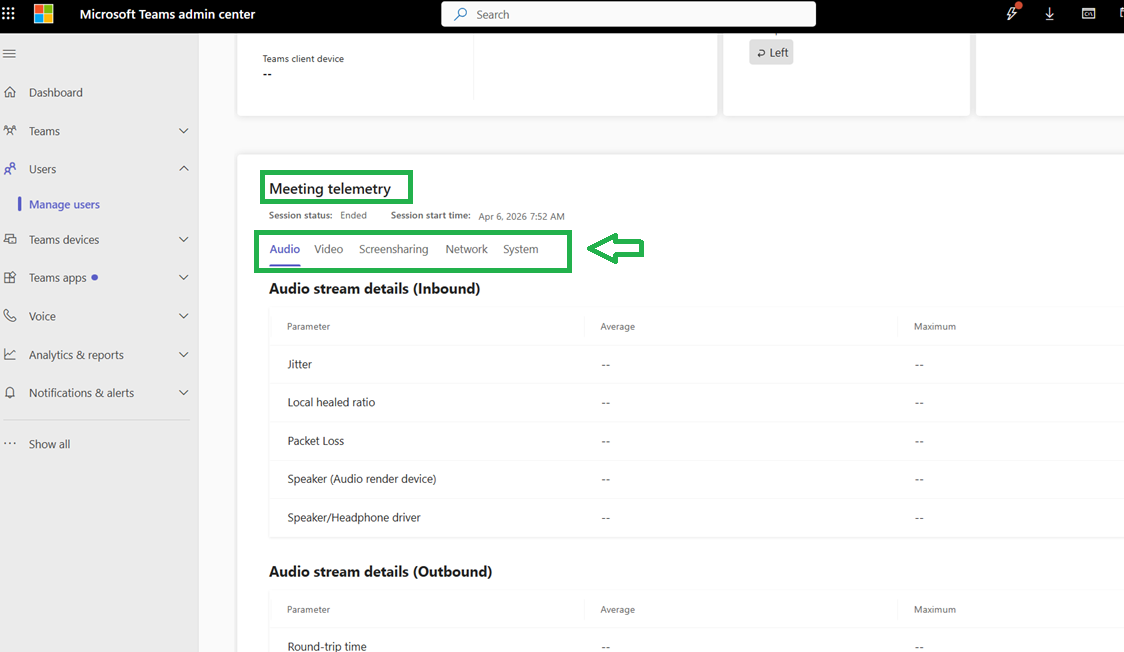The image size is (1124, 652).
Task: Open Users in the sidebar
Action: click(x=42, y=169)
